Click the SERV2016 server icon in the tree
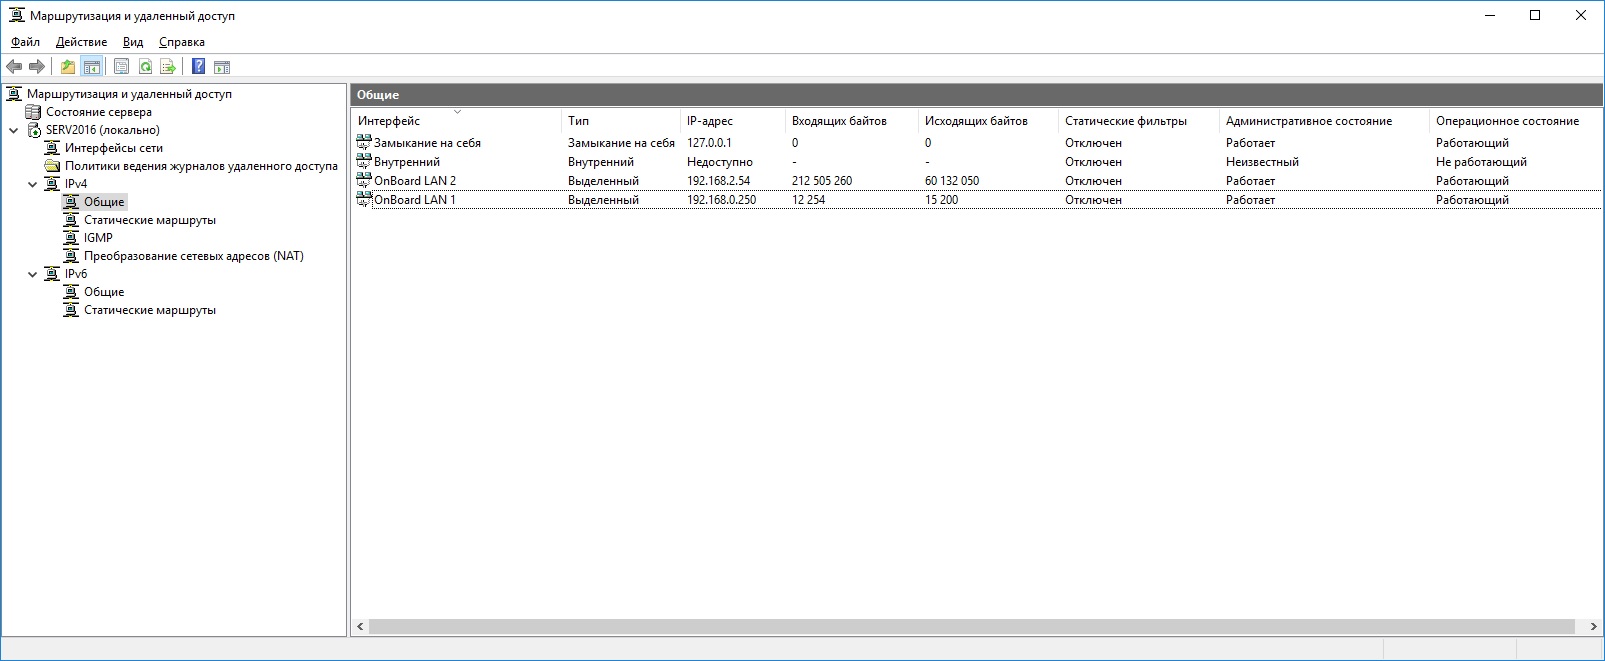 (x=34, y=130)
